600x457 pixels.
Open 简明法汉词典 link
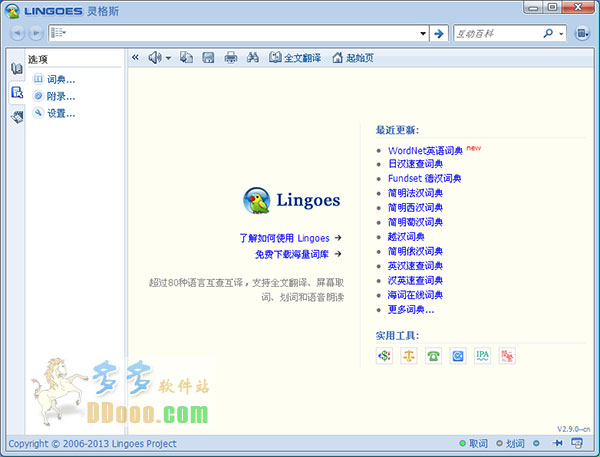tap(415, 193)
